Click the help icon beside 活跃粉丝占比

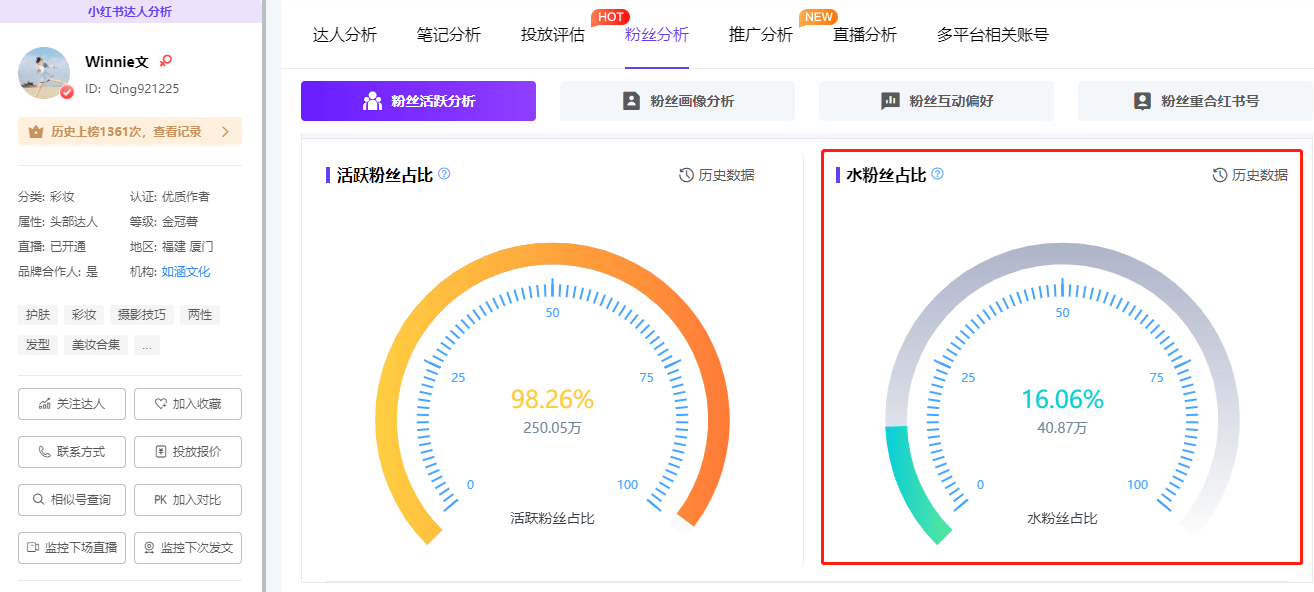tap(444, 174)
